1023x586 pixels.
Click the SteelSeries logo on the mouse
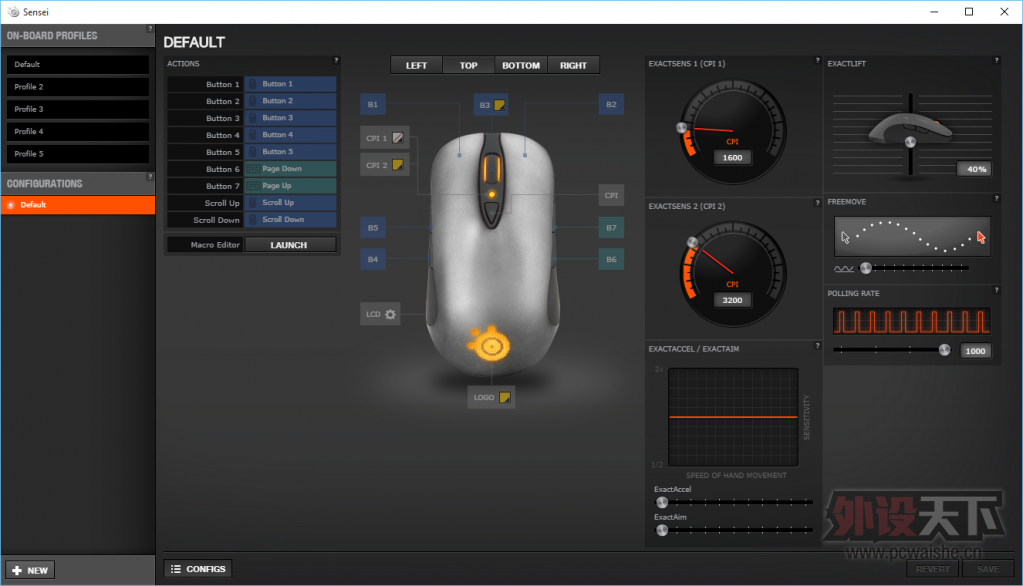pos(489,343)
